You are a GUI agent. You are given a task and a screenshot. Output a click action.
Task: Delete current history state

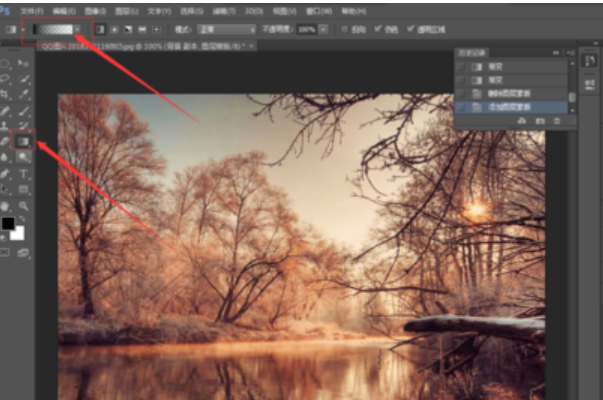click(557, 121)
